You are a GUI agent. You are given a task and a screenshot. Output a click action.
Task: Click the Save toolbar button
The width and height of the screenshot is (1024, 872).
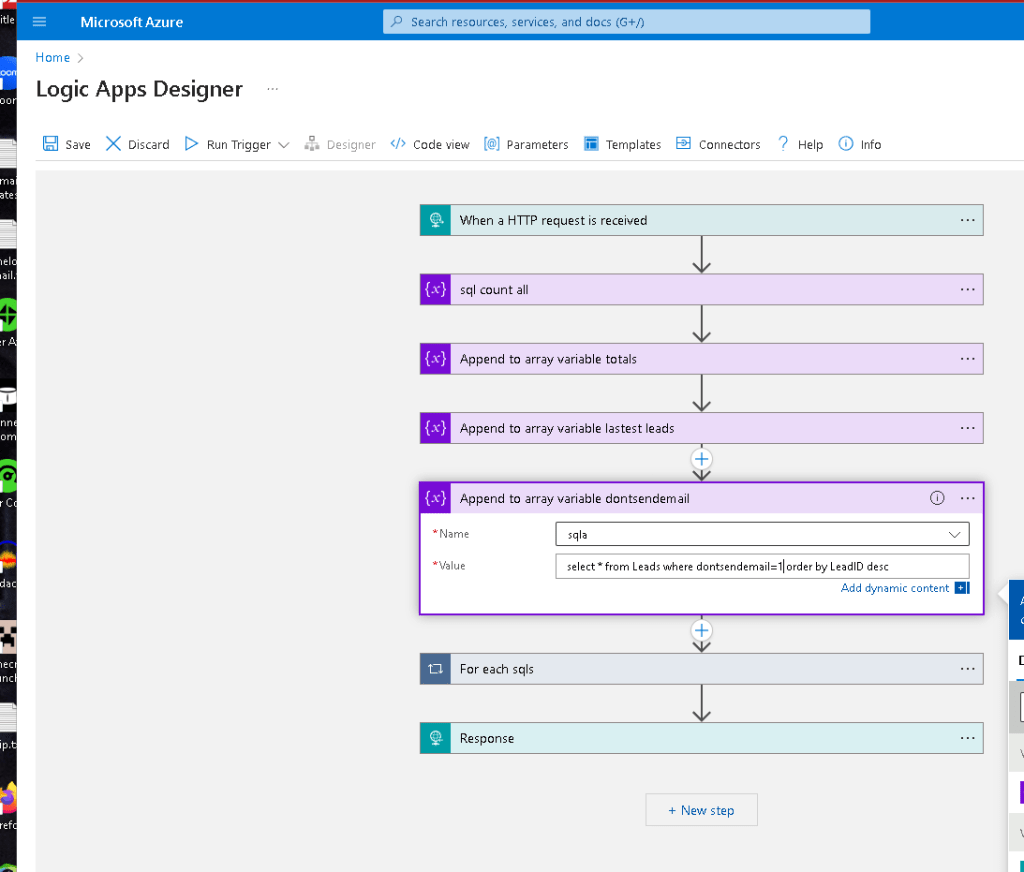coord(67,144)
